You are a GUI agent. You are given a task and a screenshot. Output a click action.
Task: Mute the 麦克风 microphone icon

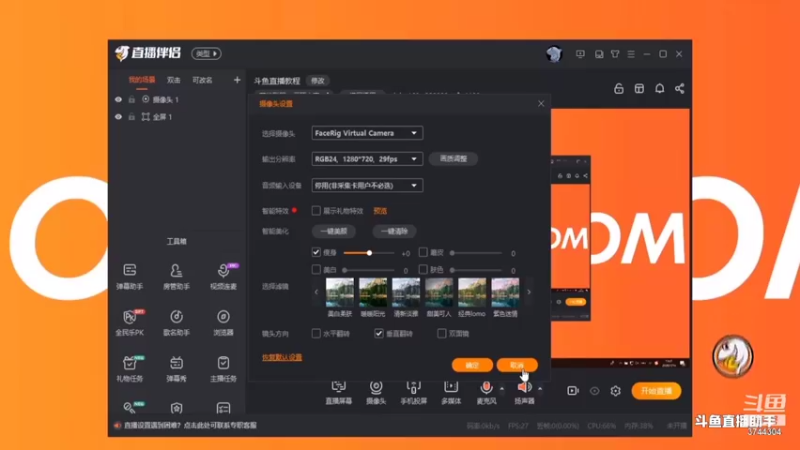pos(486,388)
